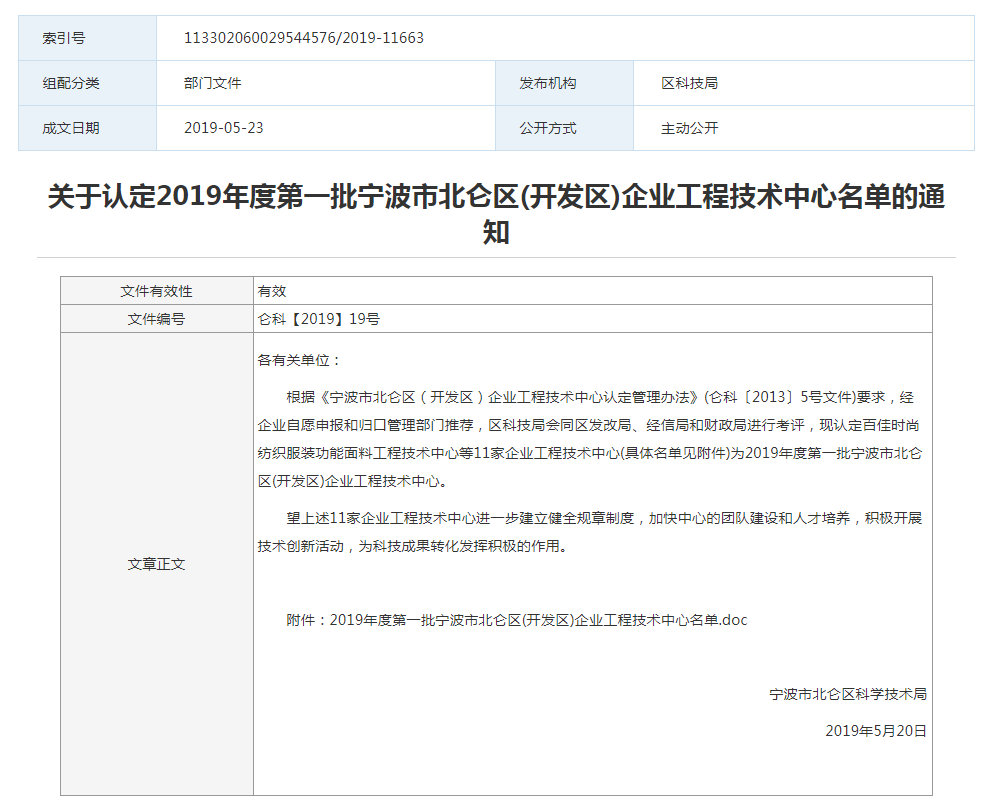989x807 pixels.
Task: Click the 文件编号 row label
Action: click(x=156, y=319)
